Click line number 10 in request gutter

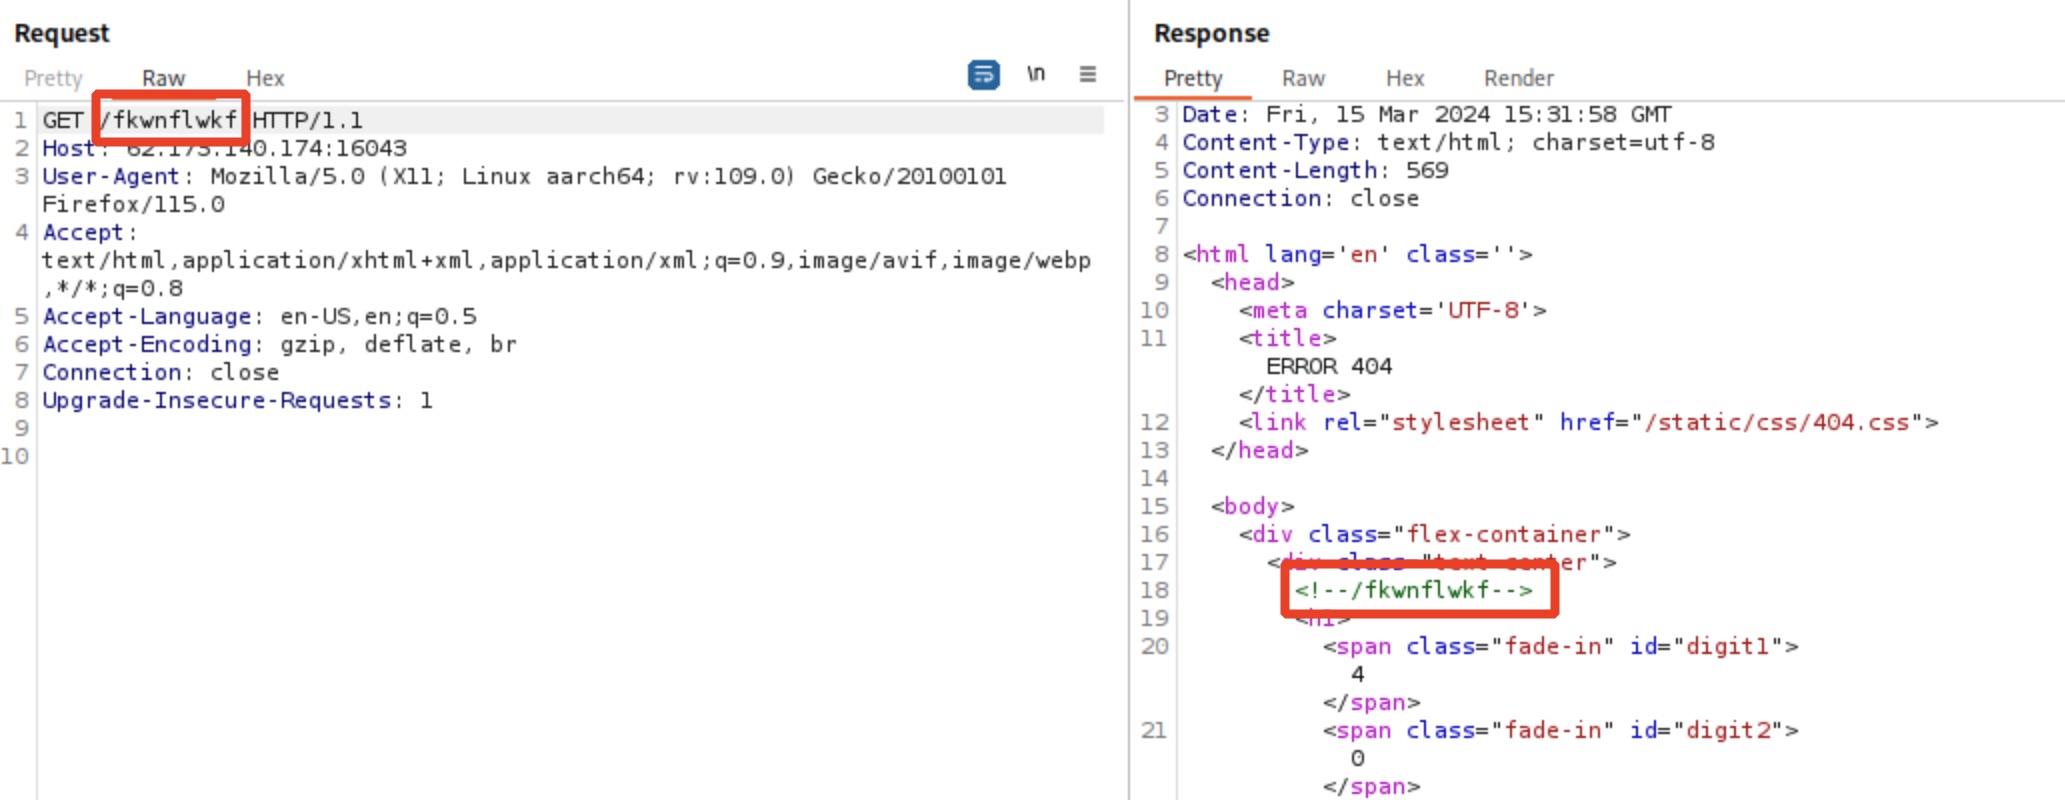point(15,456)
